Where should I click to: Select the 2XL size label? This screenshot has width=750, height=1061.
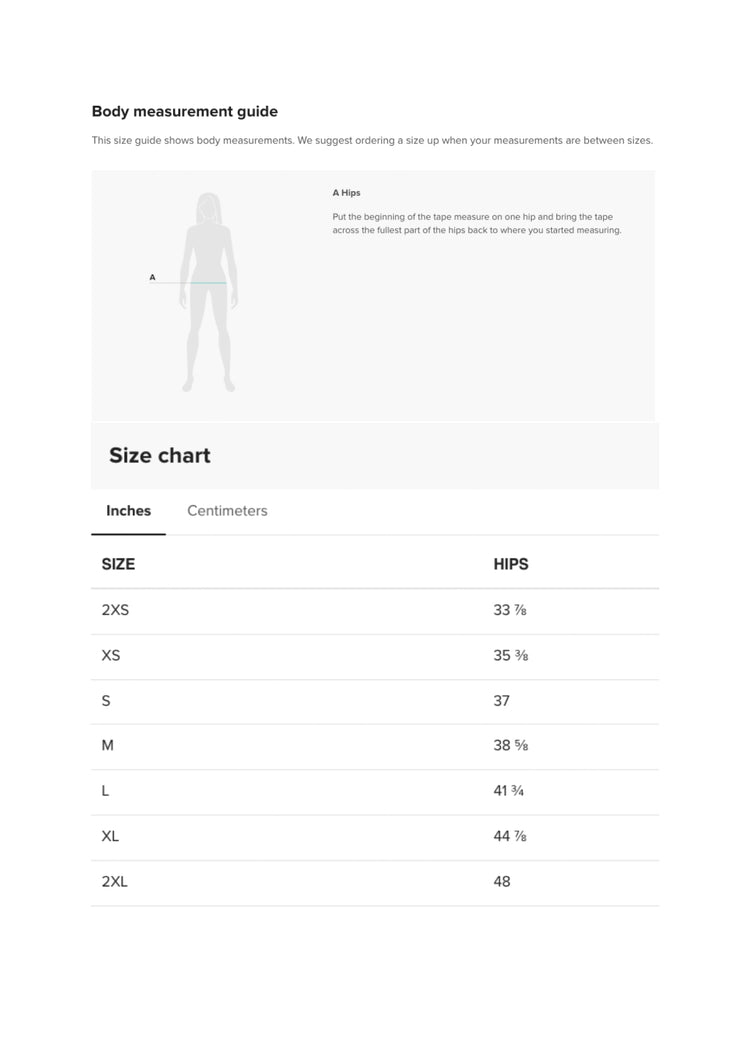pos(114,882)
